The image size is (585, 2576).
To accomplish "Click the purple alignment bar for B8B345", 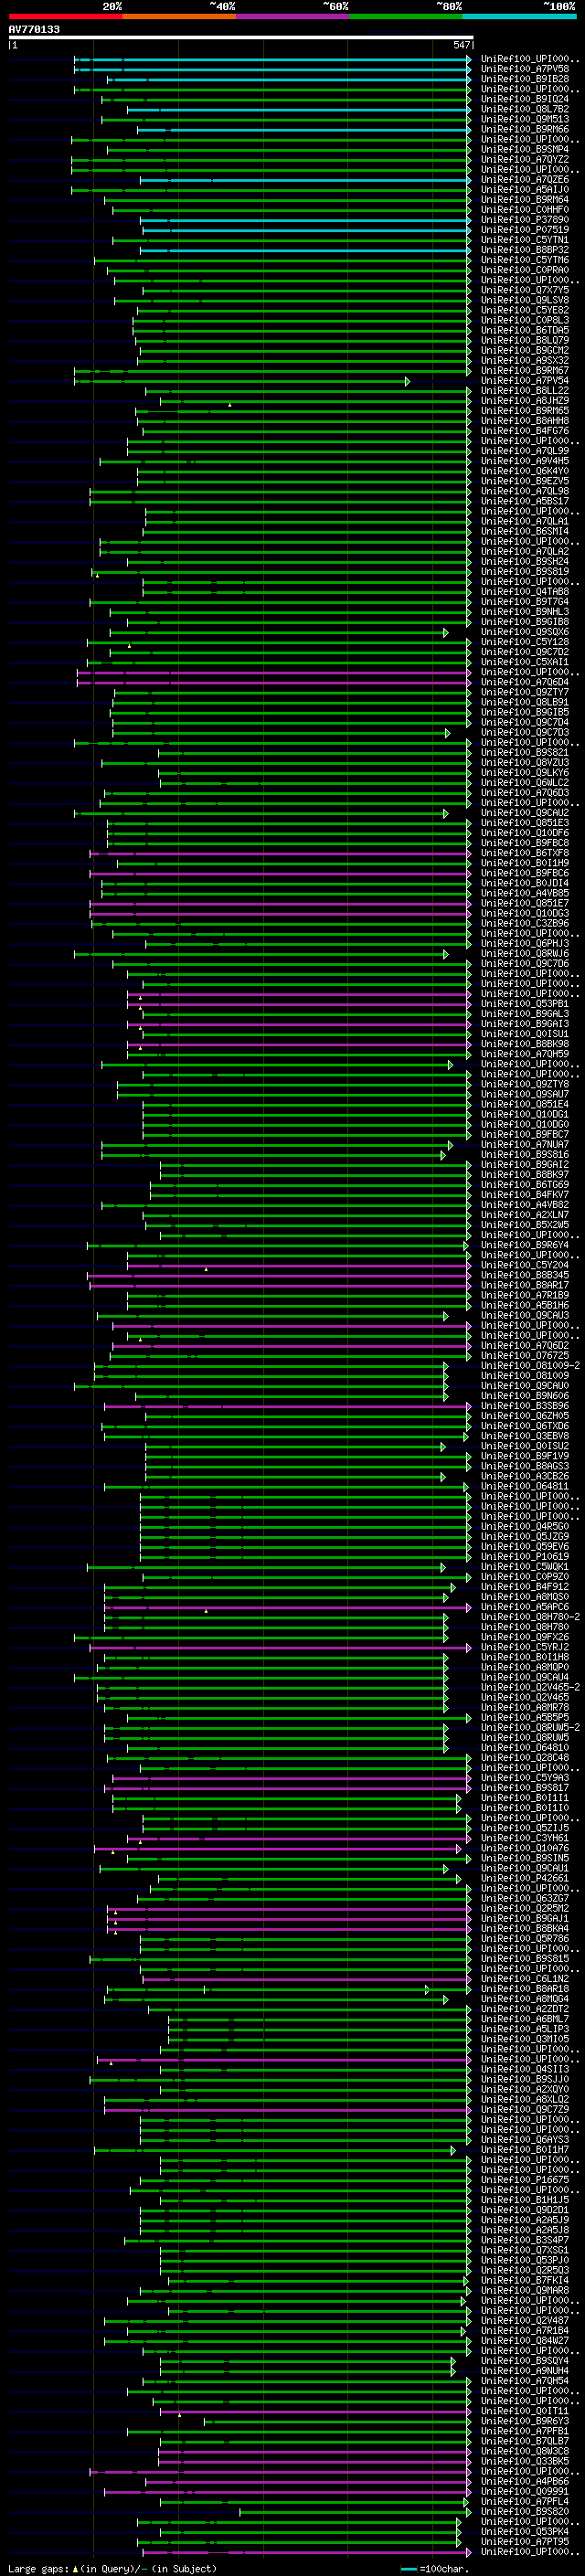I will pos(279,1275).
